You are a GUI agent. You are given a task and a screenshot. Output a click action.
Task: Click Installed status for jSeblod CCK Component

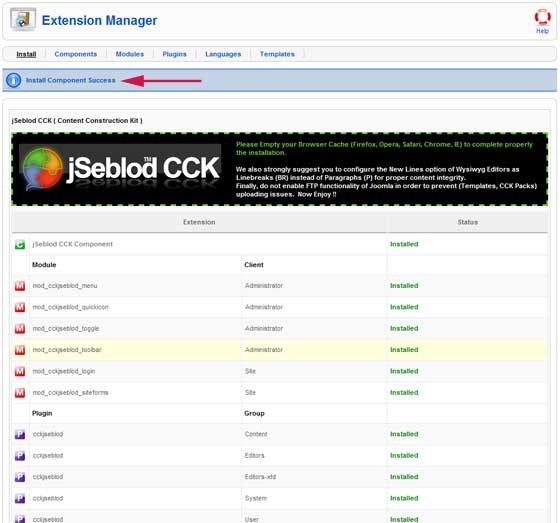click(x=404, y=244)
